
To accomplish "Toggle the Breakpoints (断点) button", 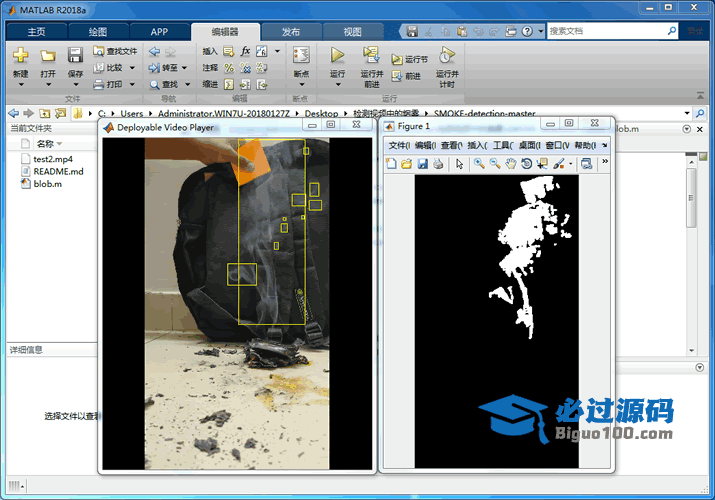I will tap(300, 62).
